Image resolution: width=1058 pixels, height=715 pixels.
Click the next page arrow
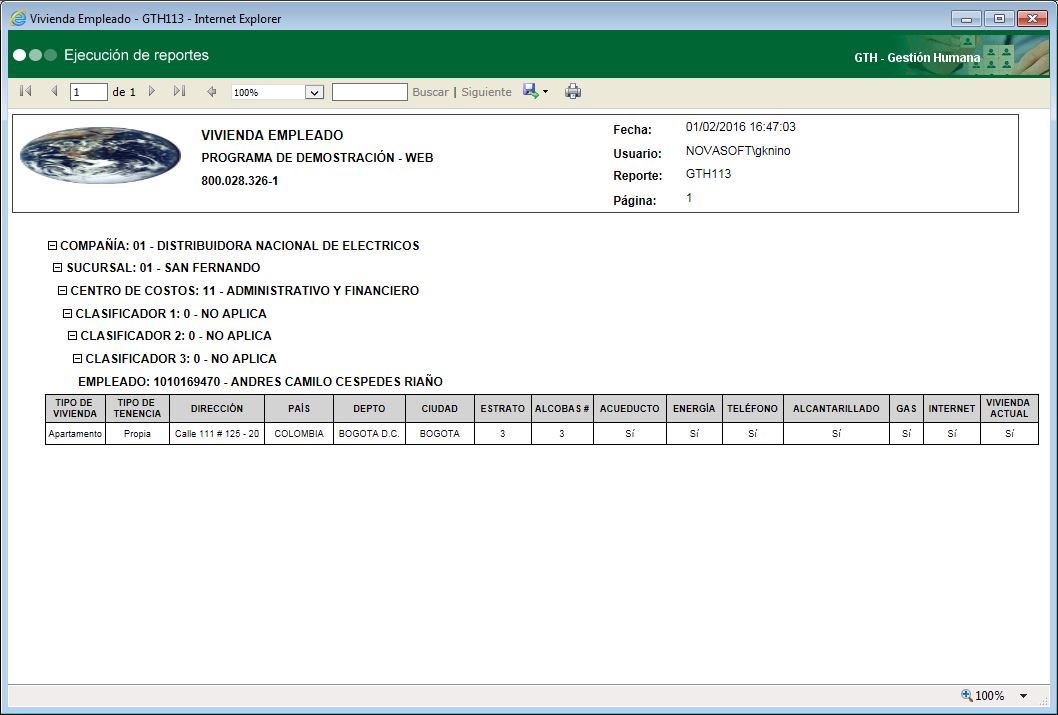point(152,91)
